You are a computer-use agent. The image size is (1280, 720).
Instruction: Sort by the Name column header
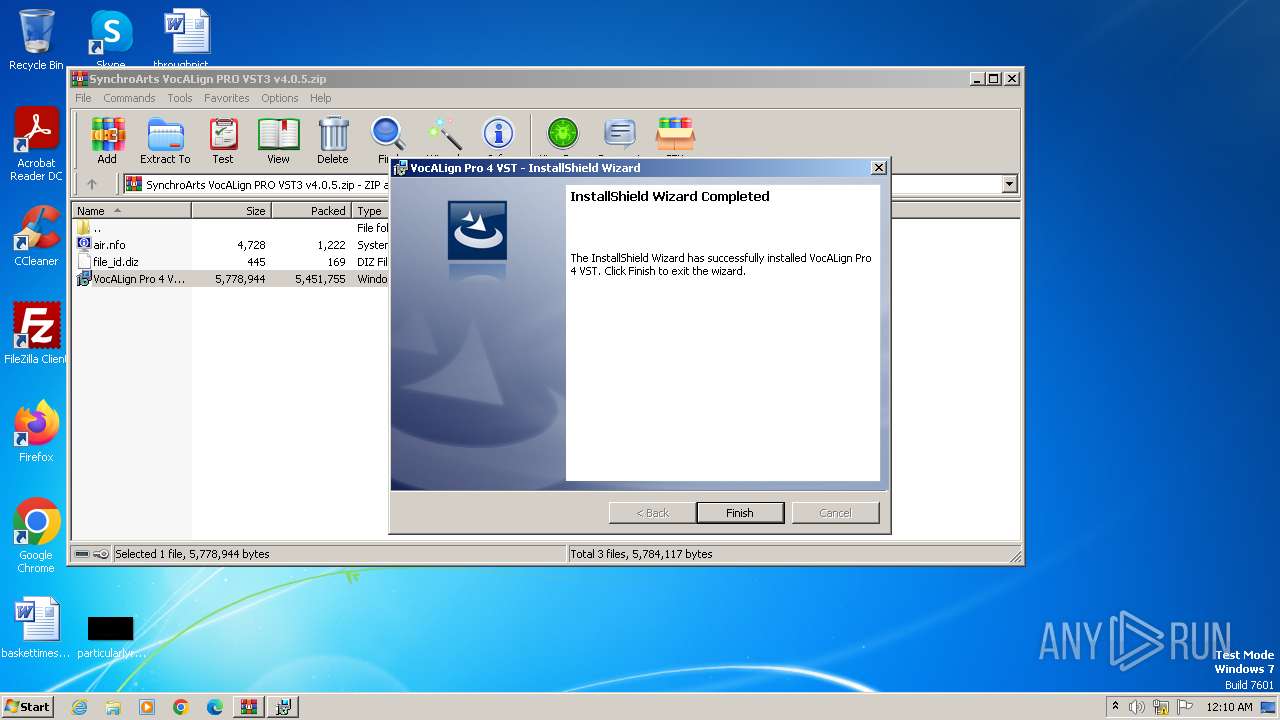(132, 211)
